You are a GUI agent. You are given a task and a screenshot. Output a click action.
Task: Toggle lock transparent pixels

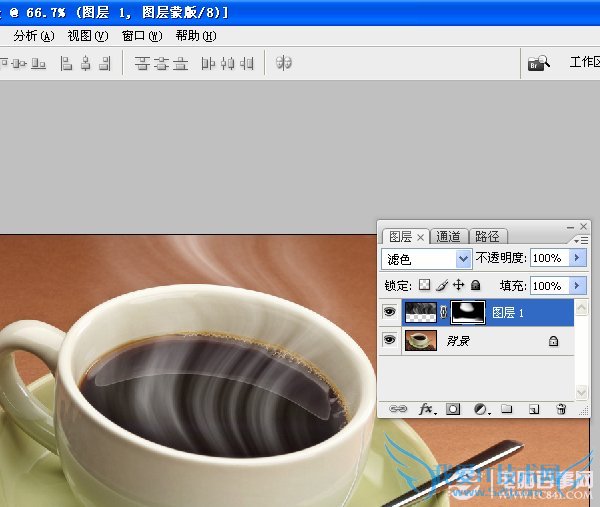[x=424, y=285]
